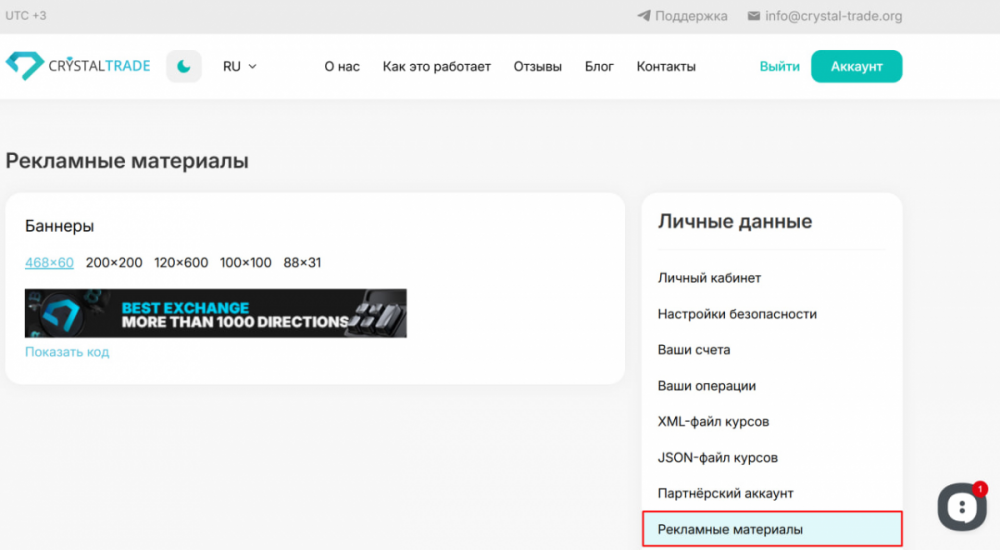Open the Отзывы page
This screenshot has height=550, width=1000.
point(538,67)
